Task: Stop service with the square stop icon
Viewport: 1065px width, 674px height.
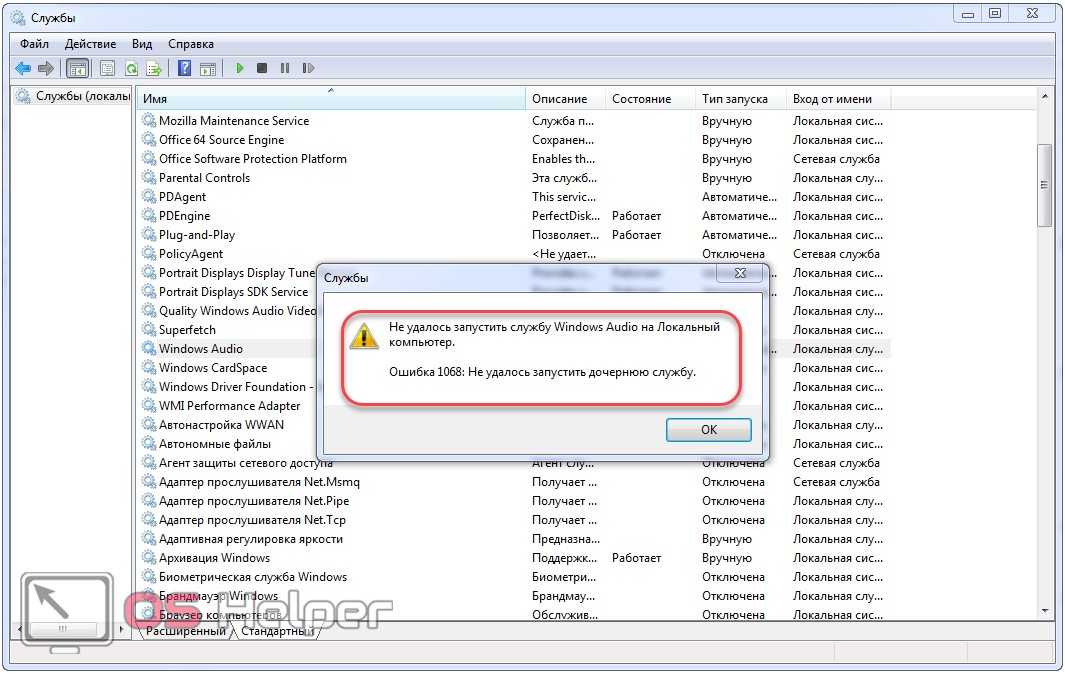Action: coord(262,68)
